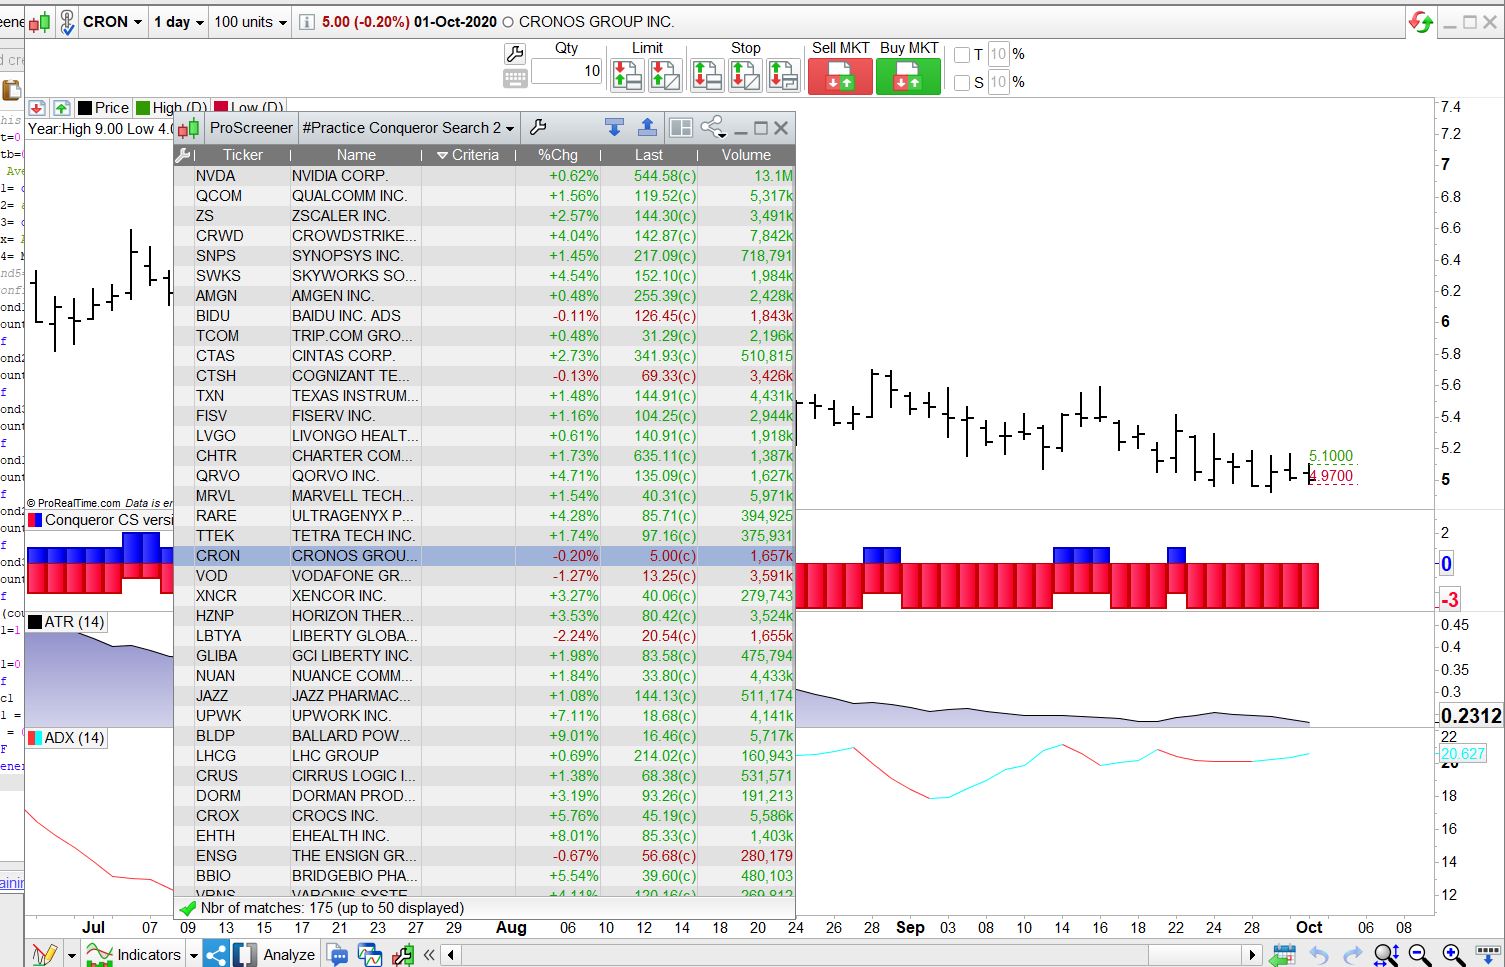Open chat bubbles icon in bottom toolbar
1505x967 pixels.
coord(338,954)
